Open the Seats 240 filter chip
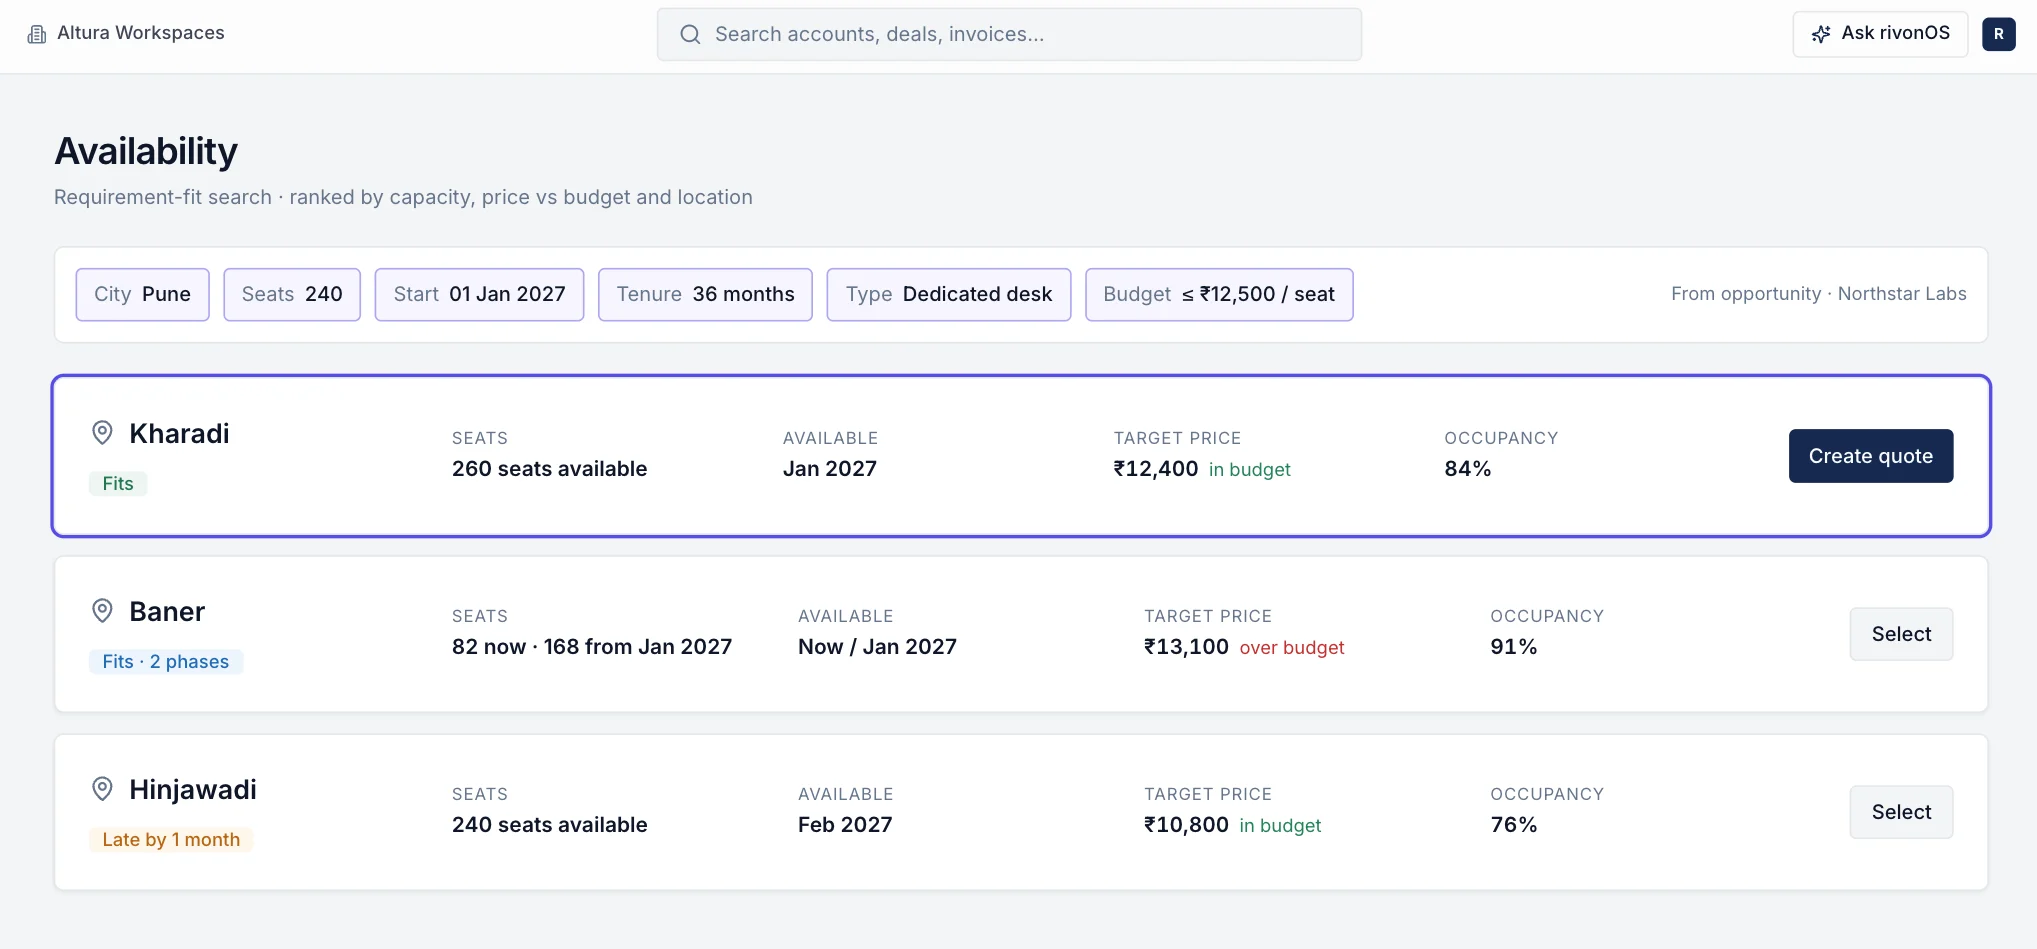 tap(292, 294)
